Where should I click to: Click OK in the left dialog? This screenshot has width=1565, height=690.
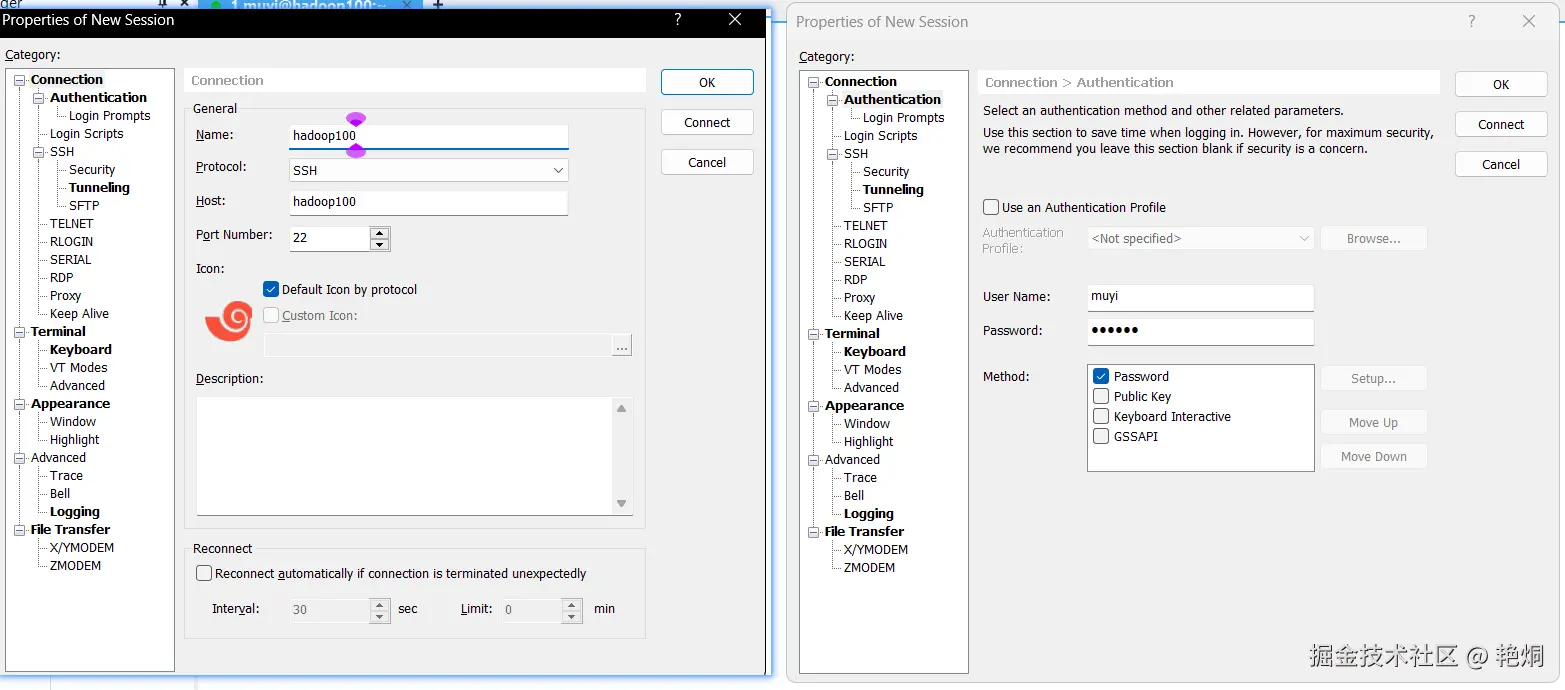[707, 83]
